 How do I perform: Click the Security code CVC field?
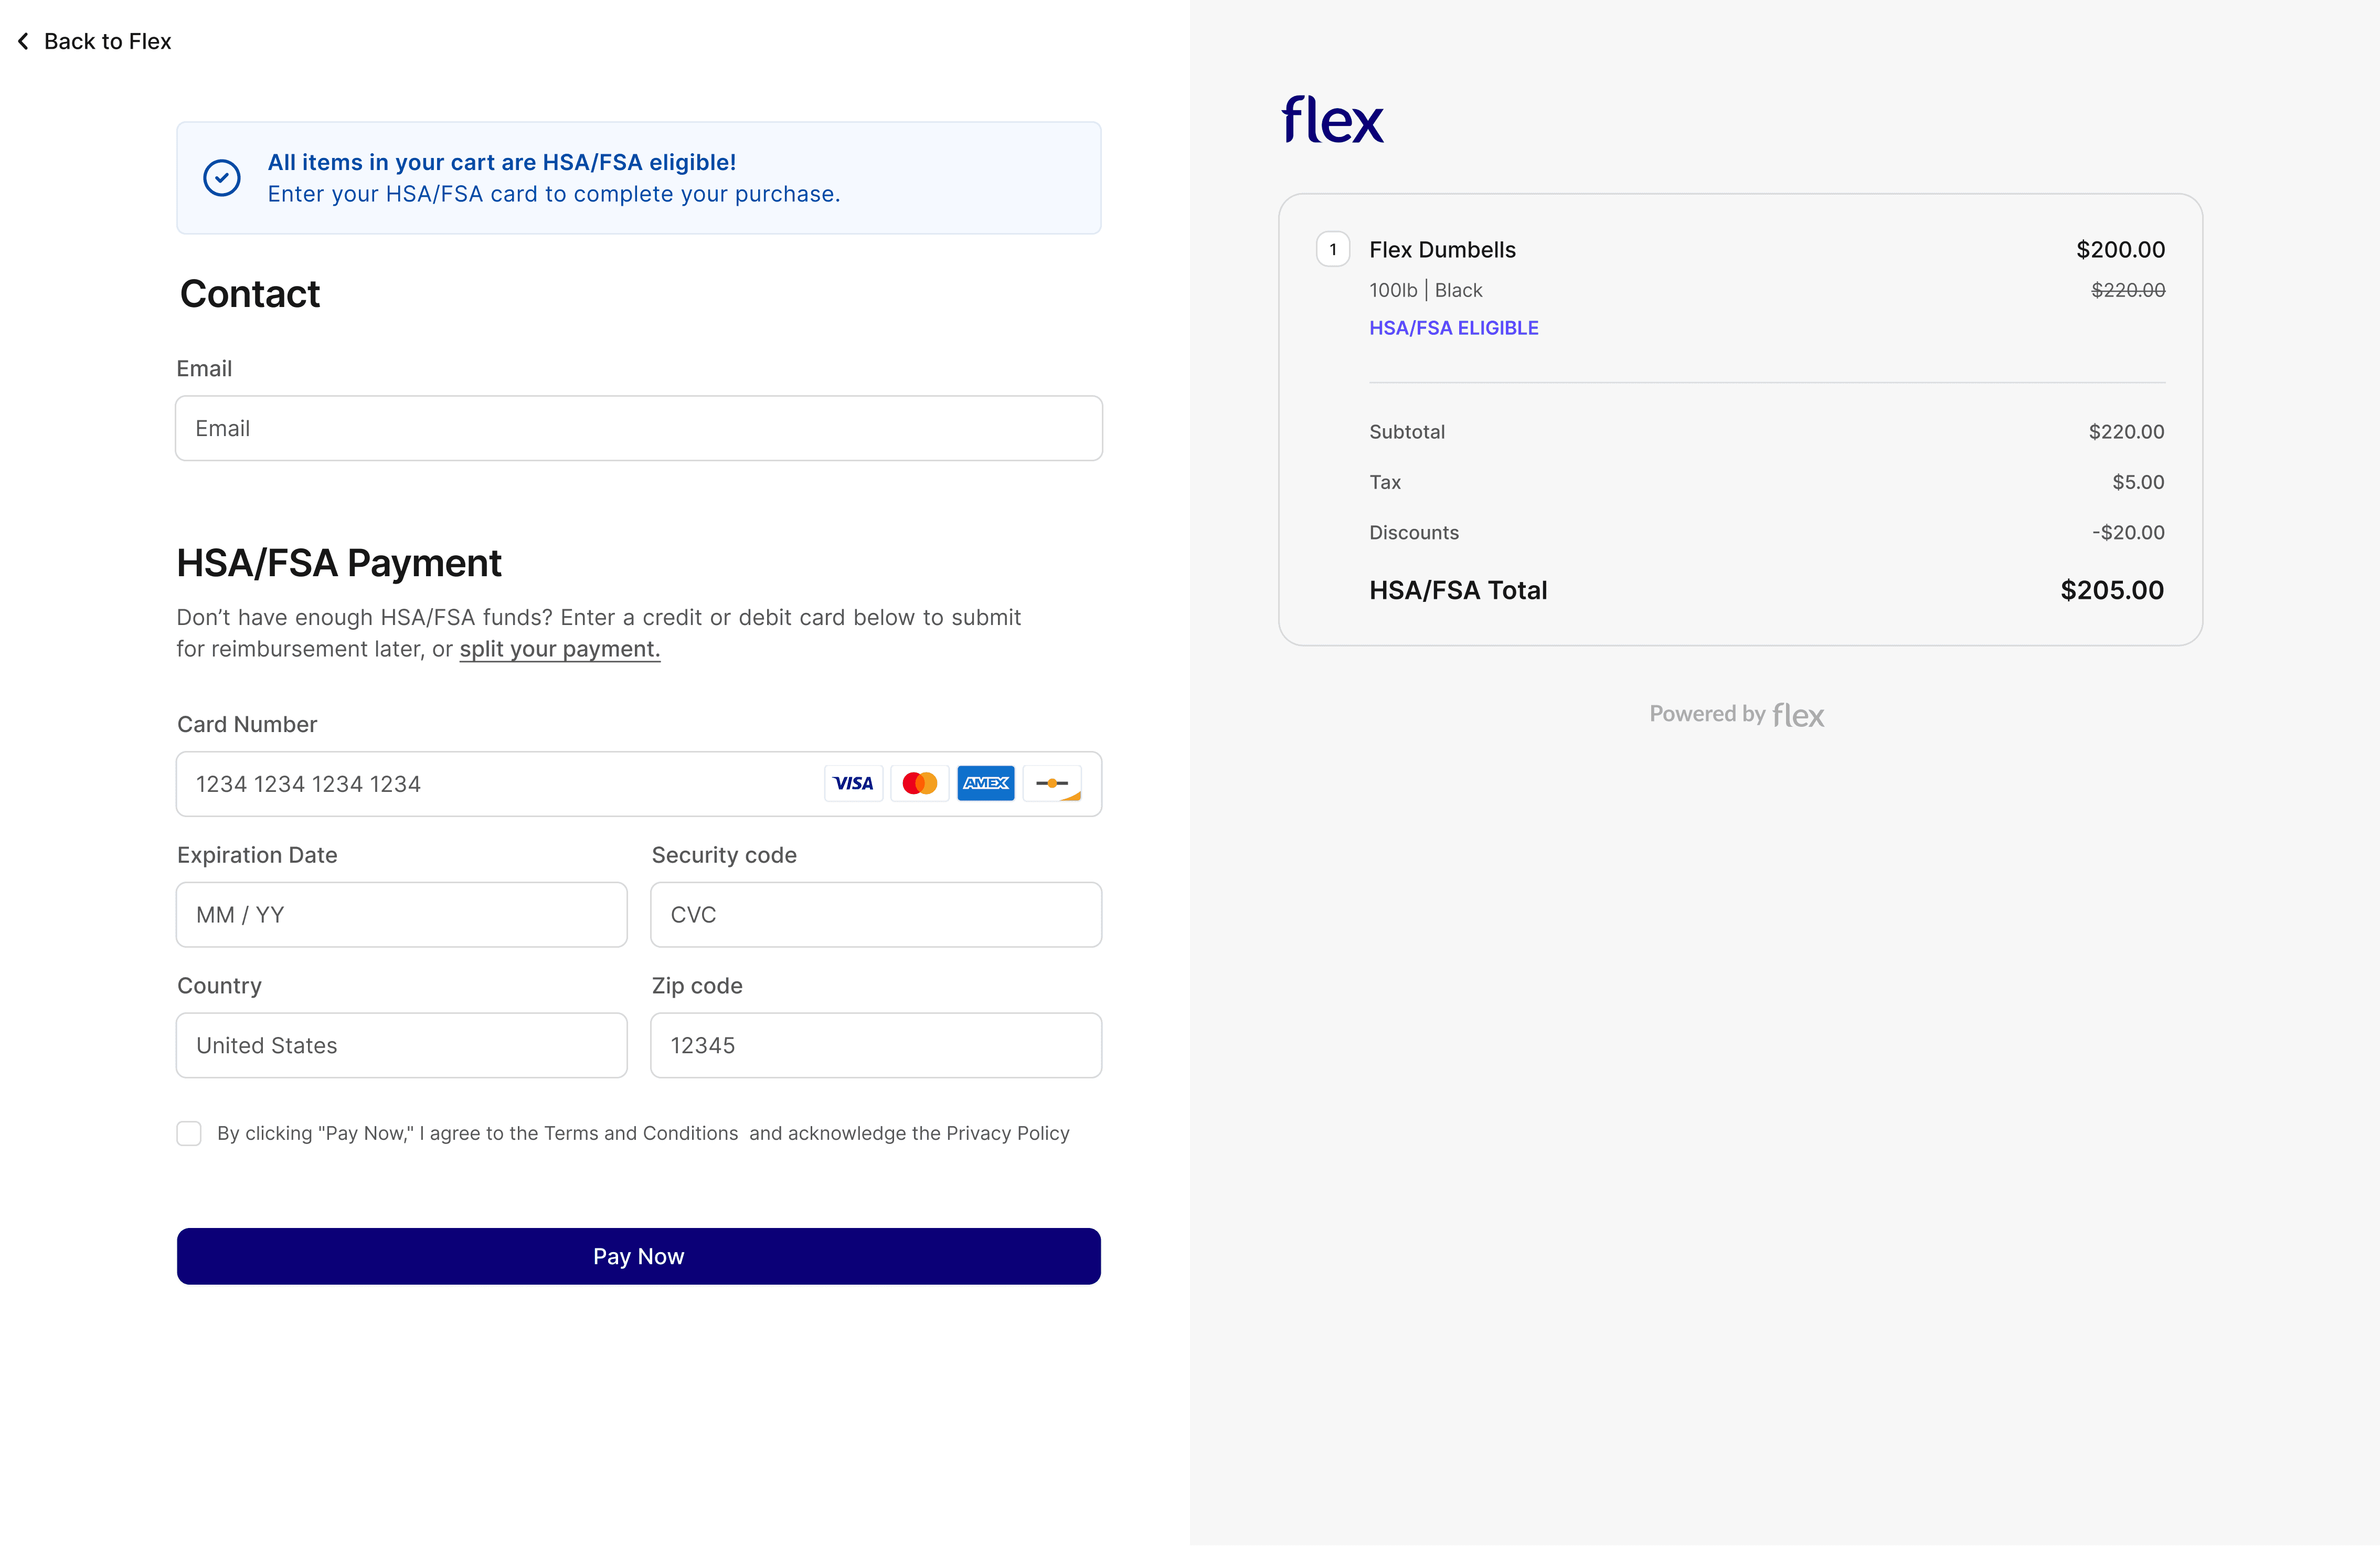pos(876,914)
